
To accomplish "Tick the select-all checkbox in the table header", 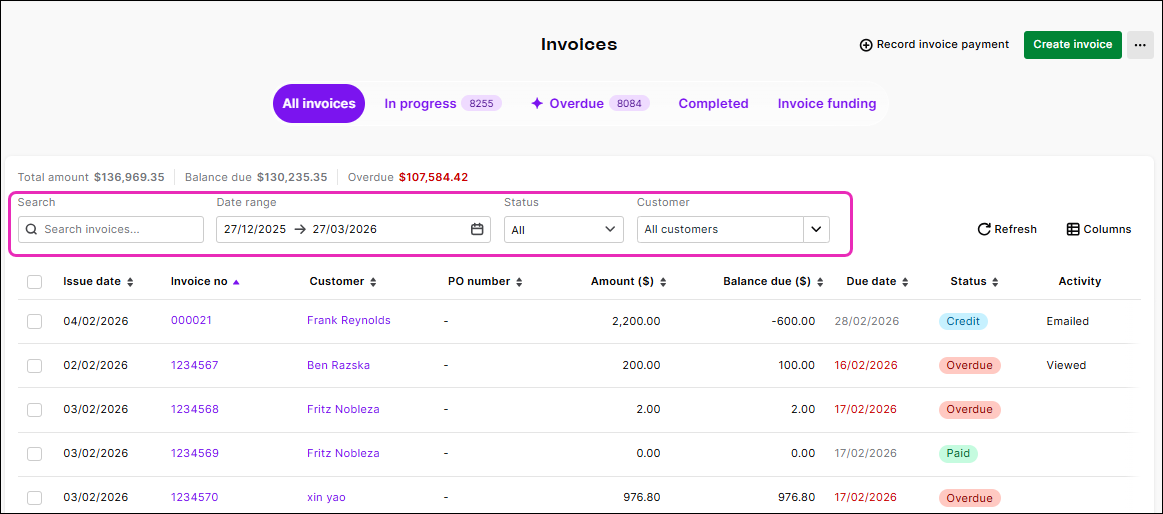I will 34,282.
